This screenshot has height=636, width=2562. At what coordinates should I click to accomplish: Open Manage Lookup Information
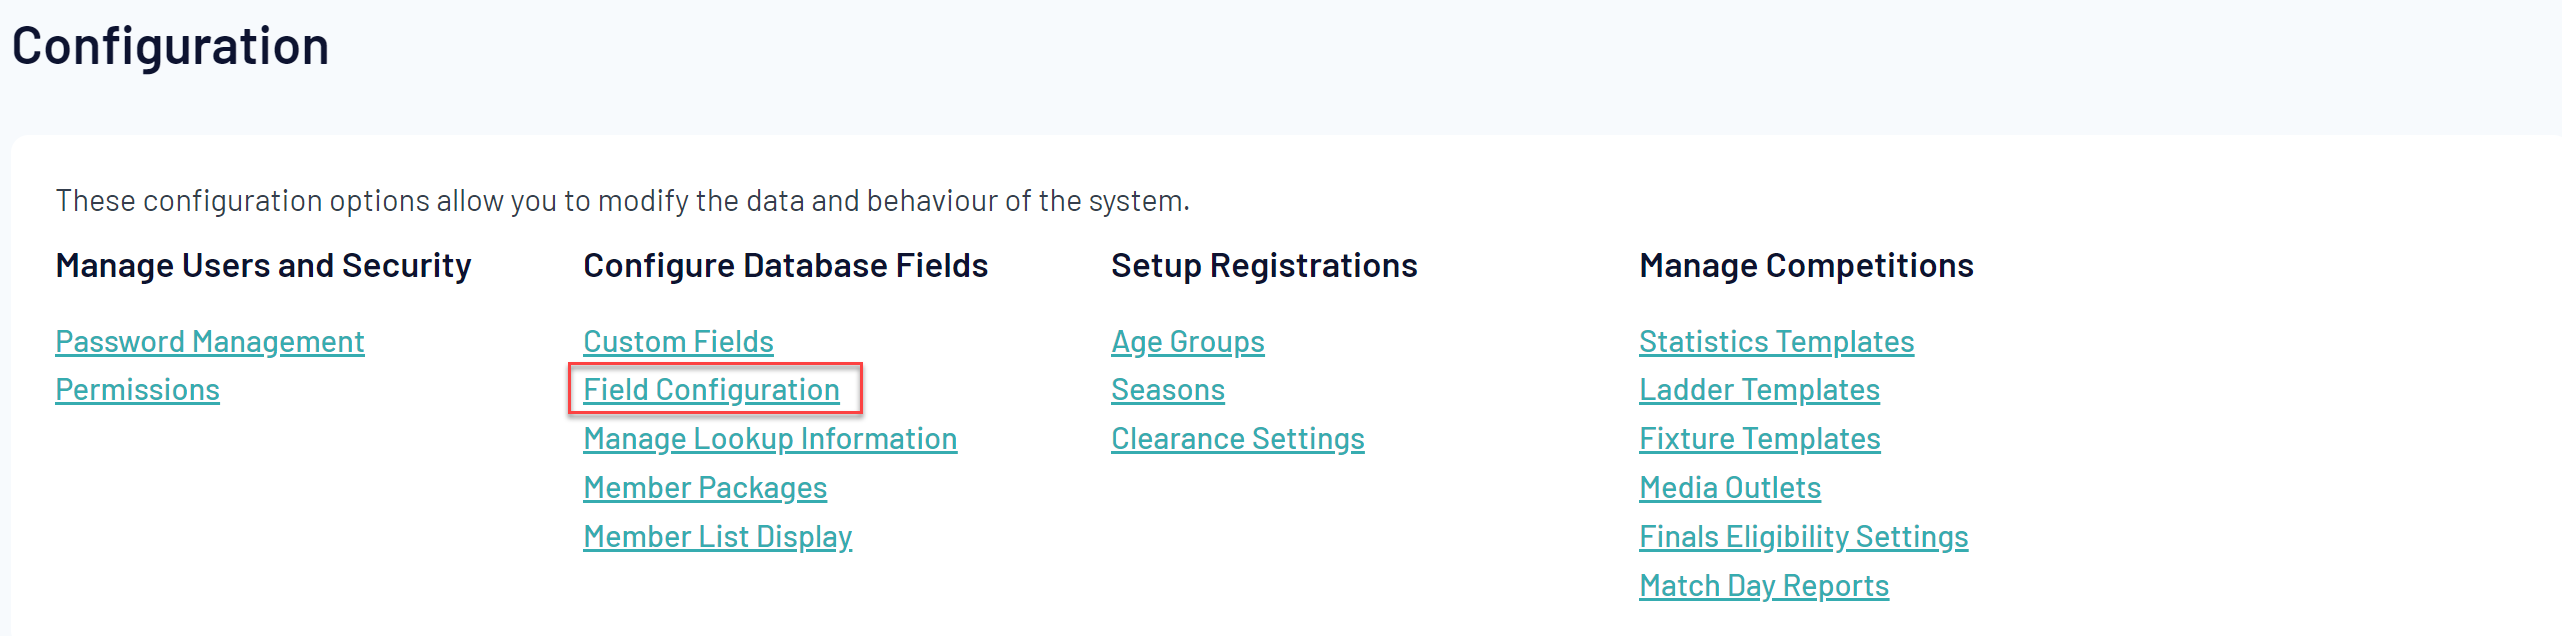770,439
